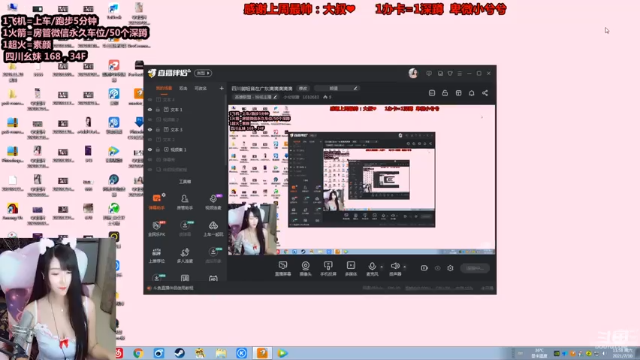The width and height of the screenshot is (640, 360).
Task: Open the first tool in the toolbox's third row
Action: click(x=157, y=255)
